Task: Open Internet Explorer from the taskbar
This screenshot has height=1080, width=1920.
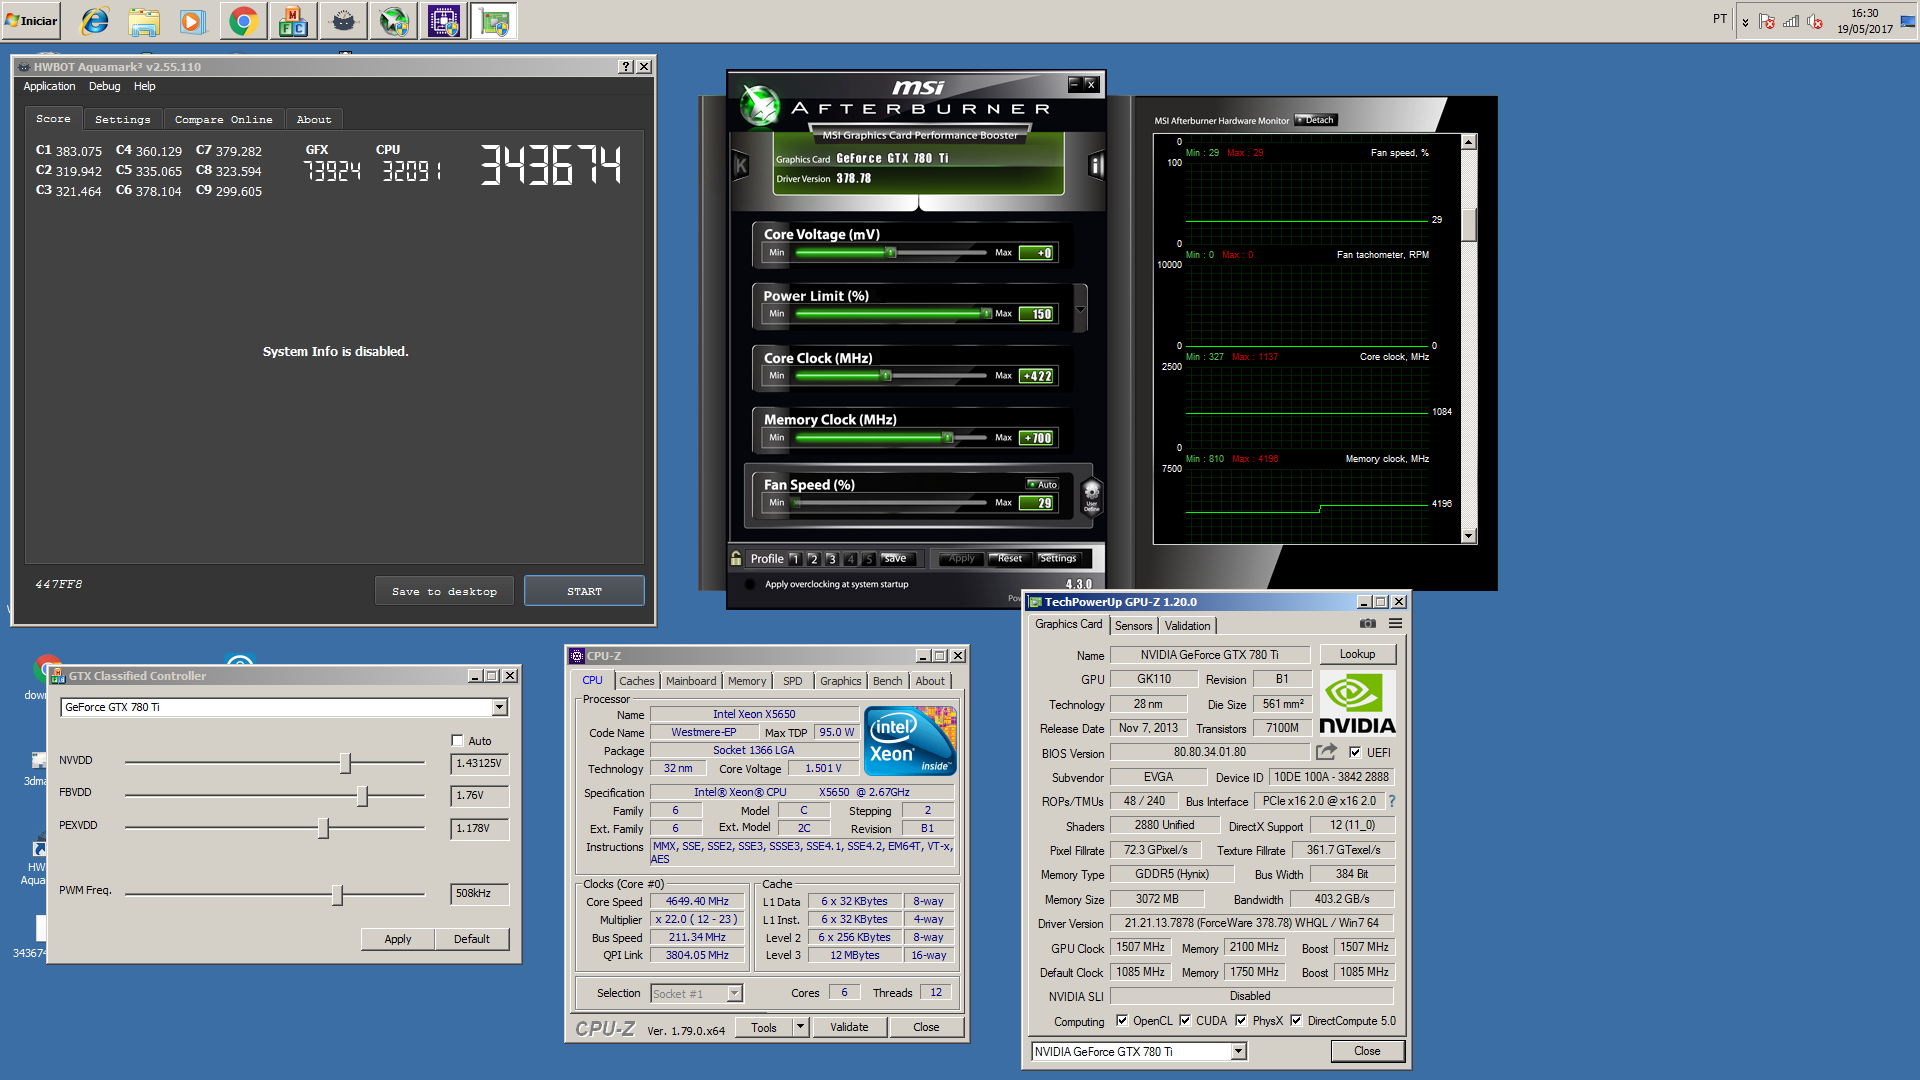Action: pos(95,21)
